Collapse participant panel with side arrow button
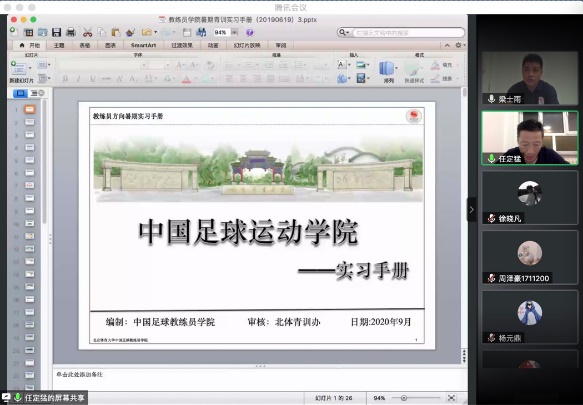This screenshot has width=583, height=405. (471, 209)
